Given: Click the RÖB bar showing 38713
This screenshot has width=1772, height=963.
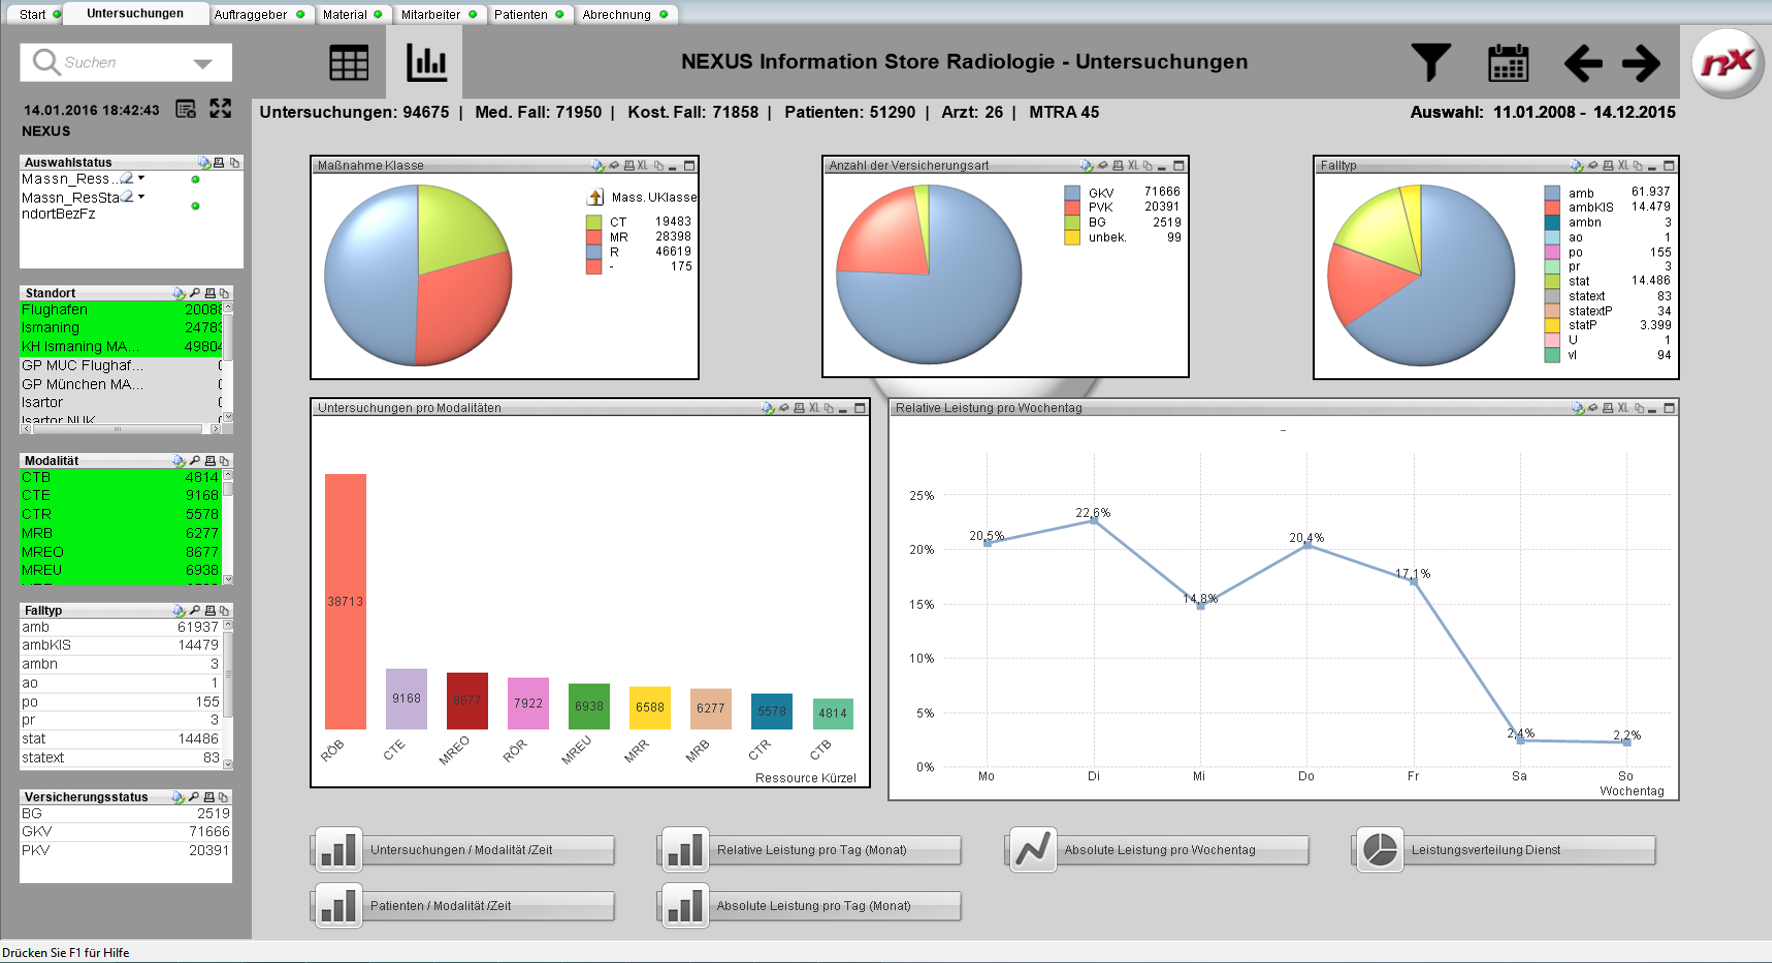Looking at the screenshot, I should click(345, 601).
